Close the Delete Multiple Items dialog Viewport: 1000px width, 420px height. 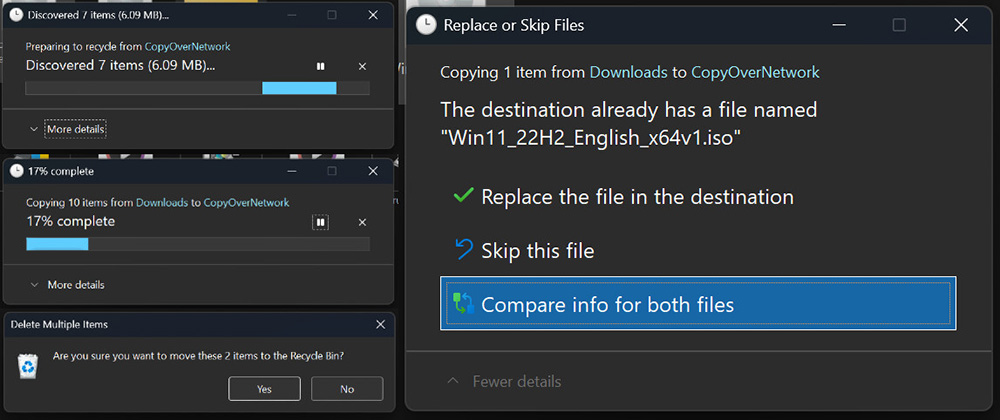[380, 325]
